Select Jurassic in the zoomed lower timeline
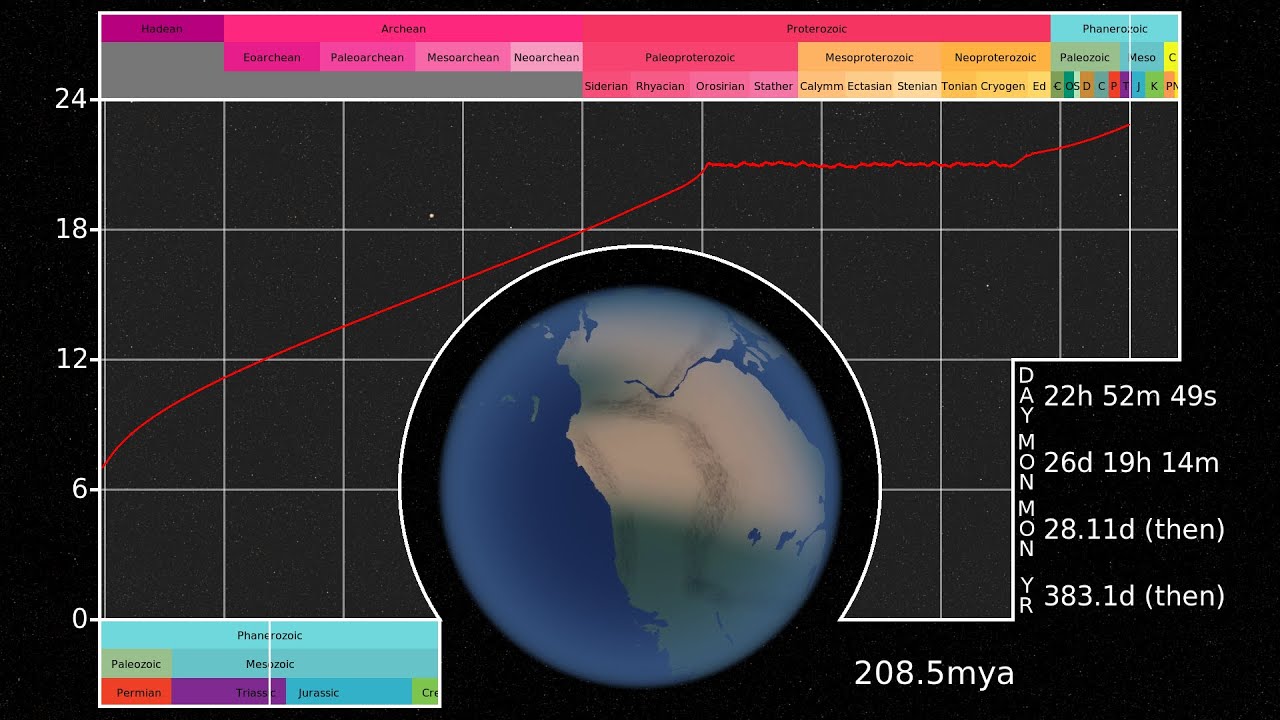This screenshot has height=720, width=1280. (x=349, y=692)
